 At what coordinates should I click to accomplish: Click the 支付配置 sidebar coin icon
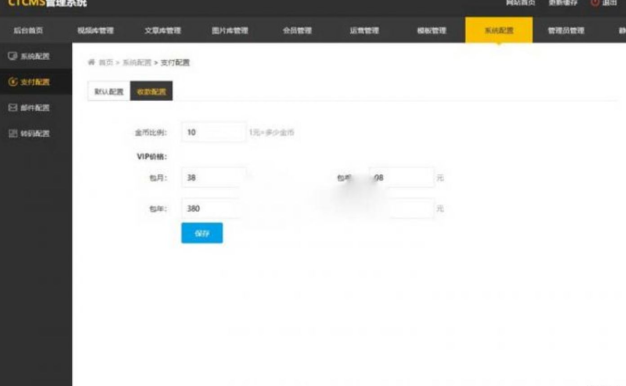[x=12, y=82]
